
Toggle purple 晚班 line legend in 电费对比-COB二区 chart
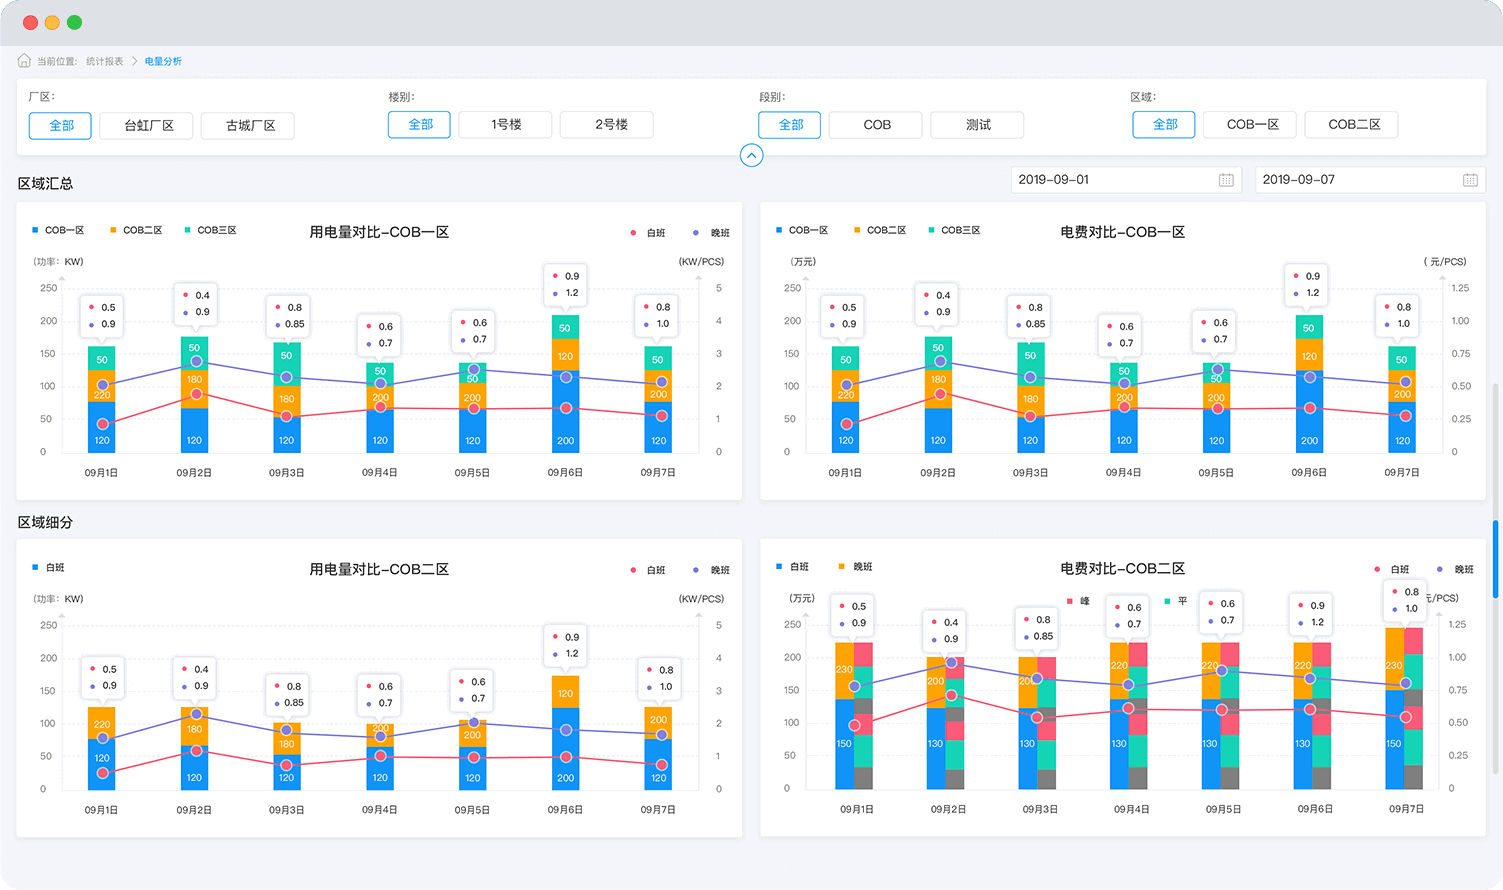point(1456,569)
